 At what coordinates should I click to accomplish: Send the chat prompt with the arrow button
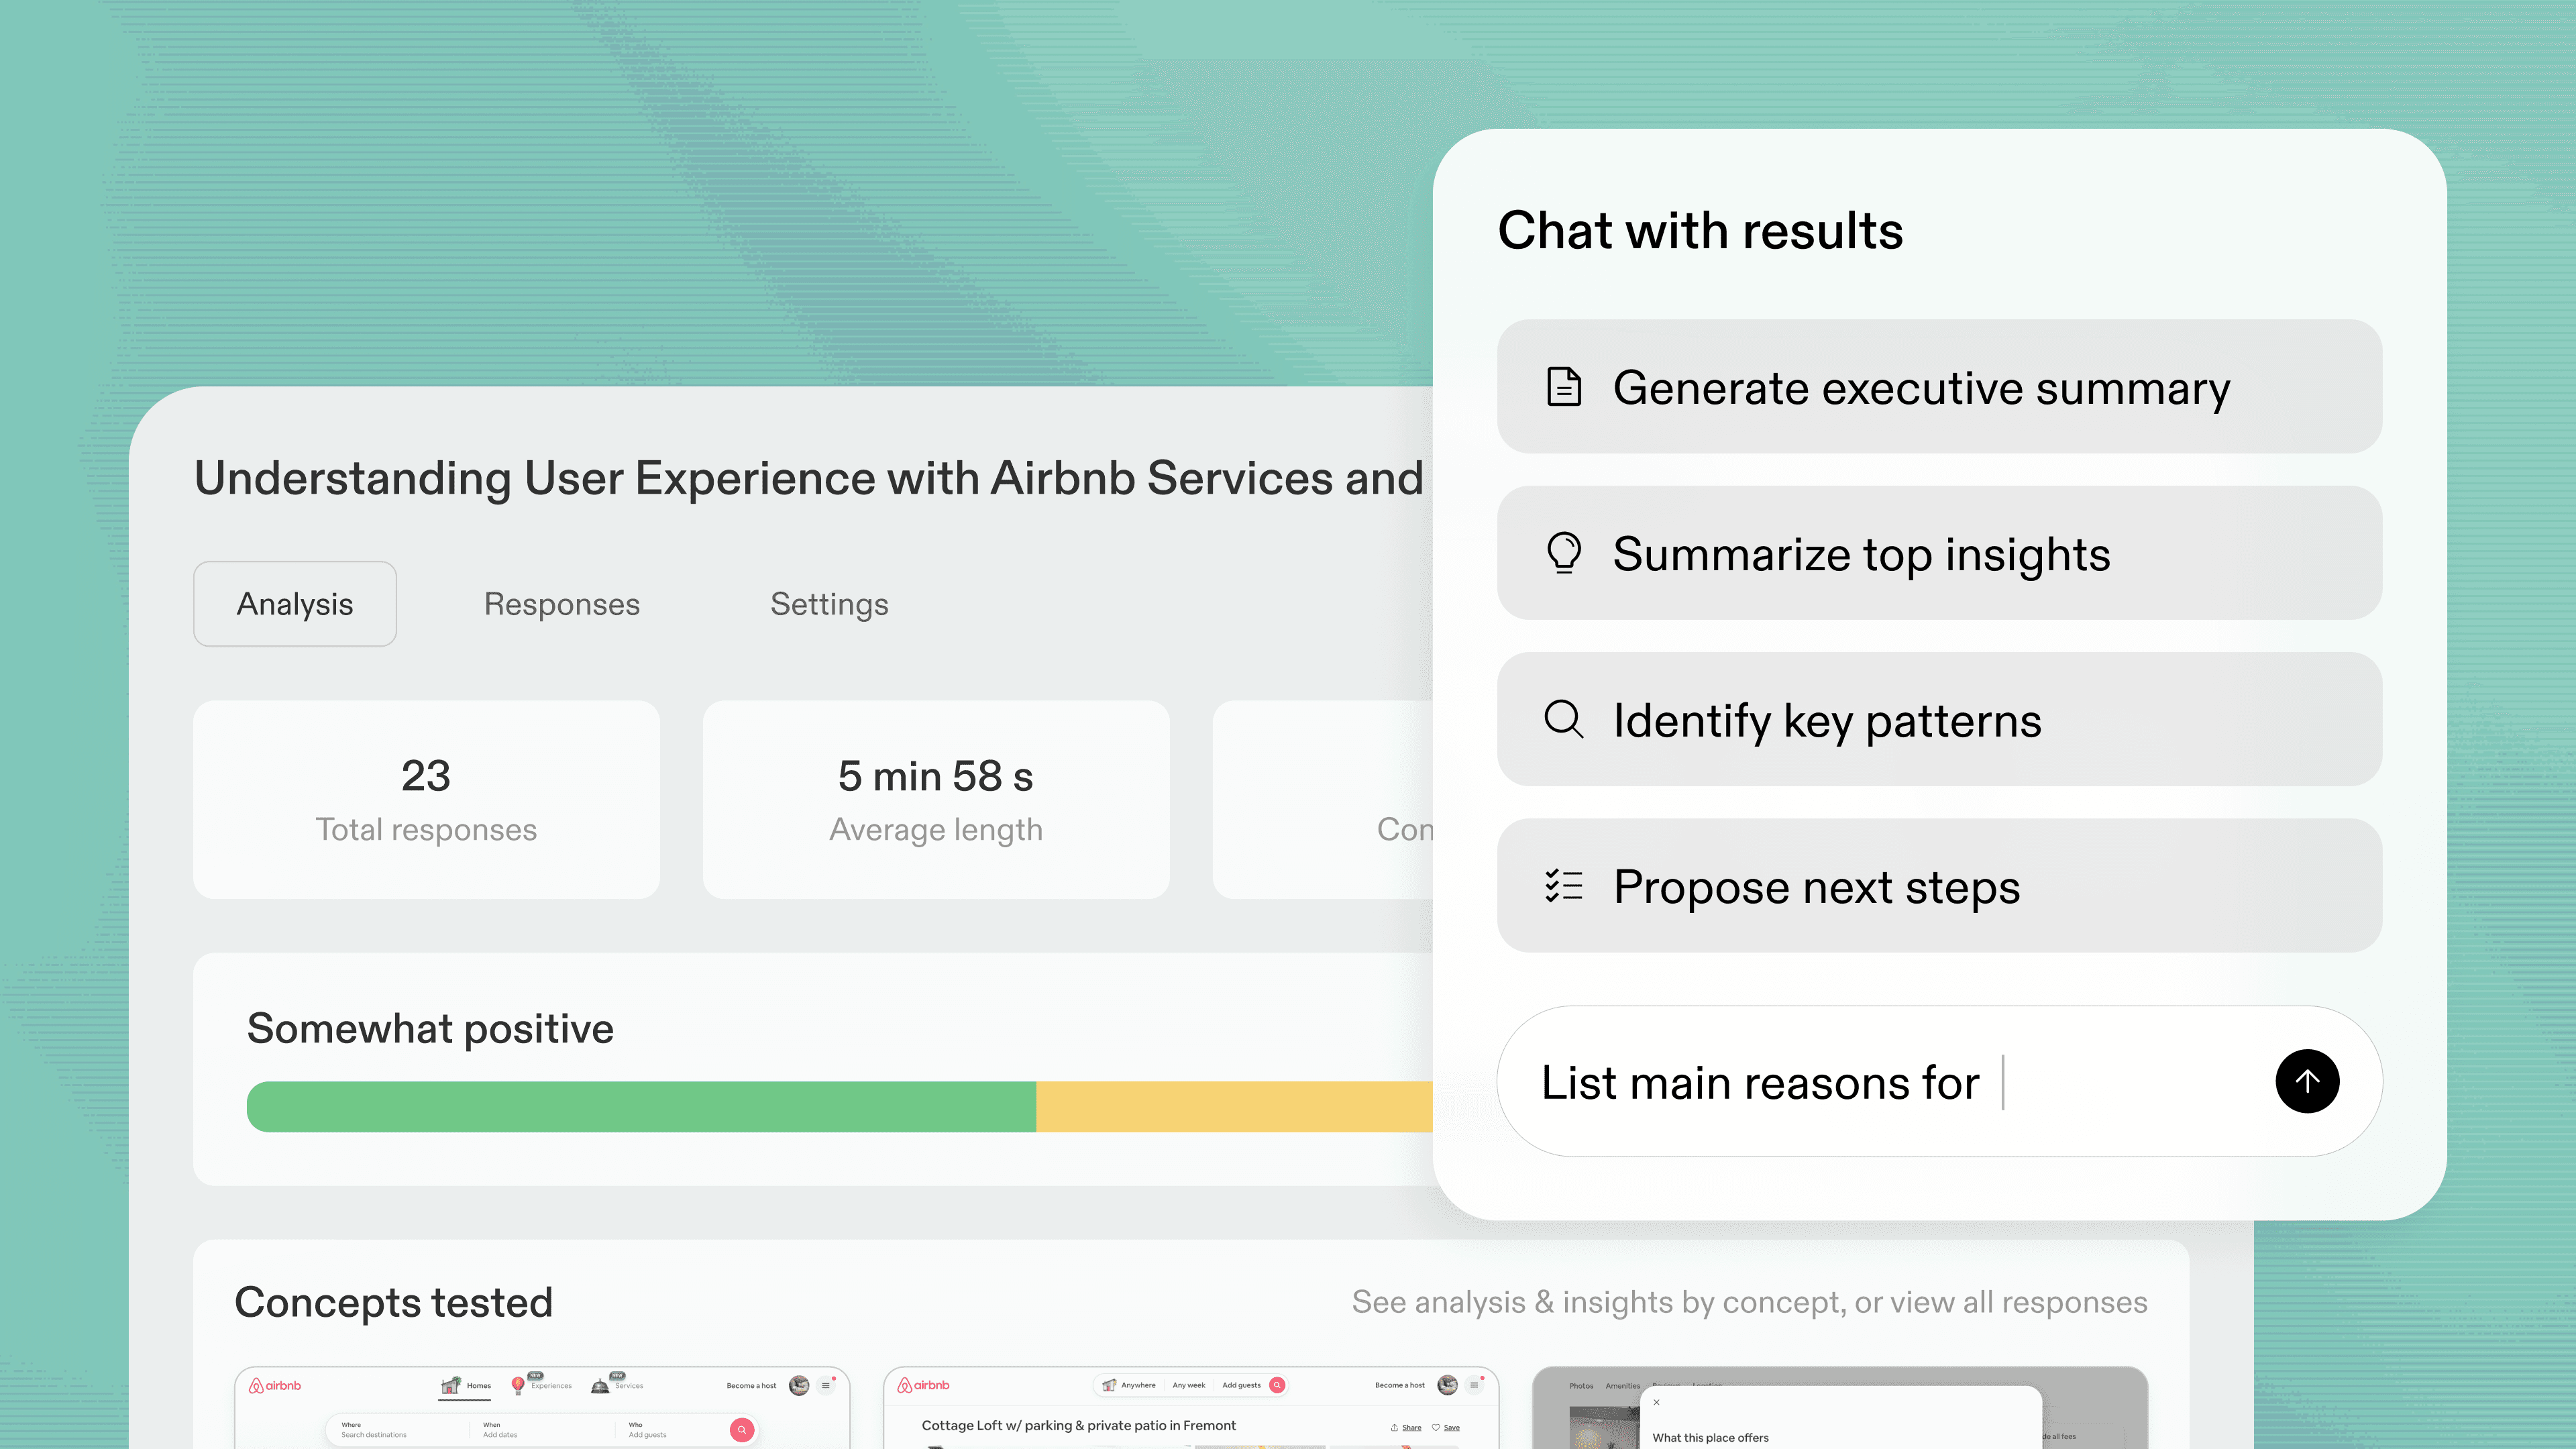coord(2307,1081)
